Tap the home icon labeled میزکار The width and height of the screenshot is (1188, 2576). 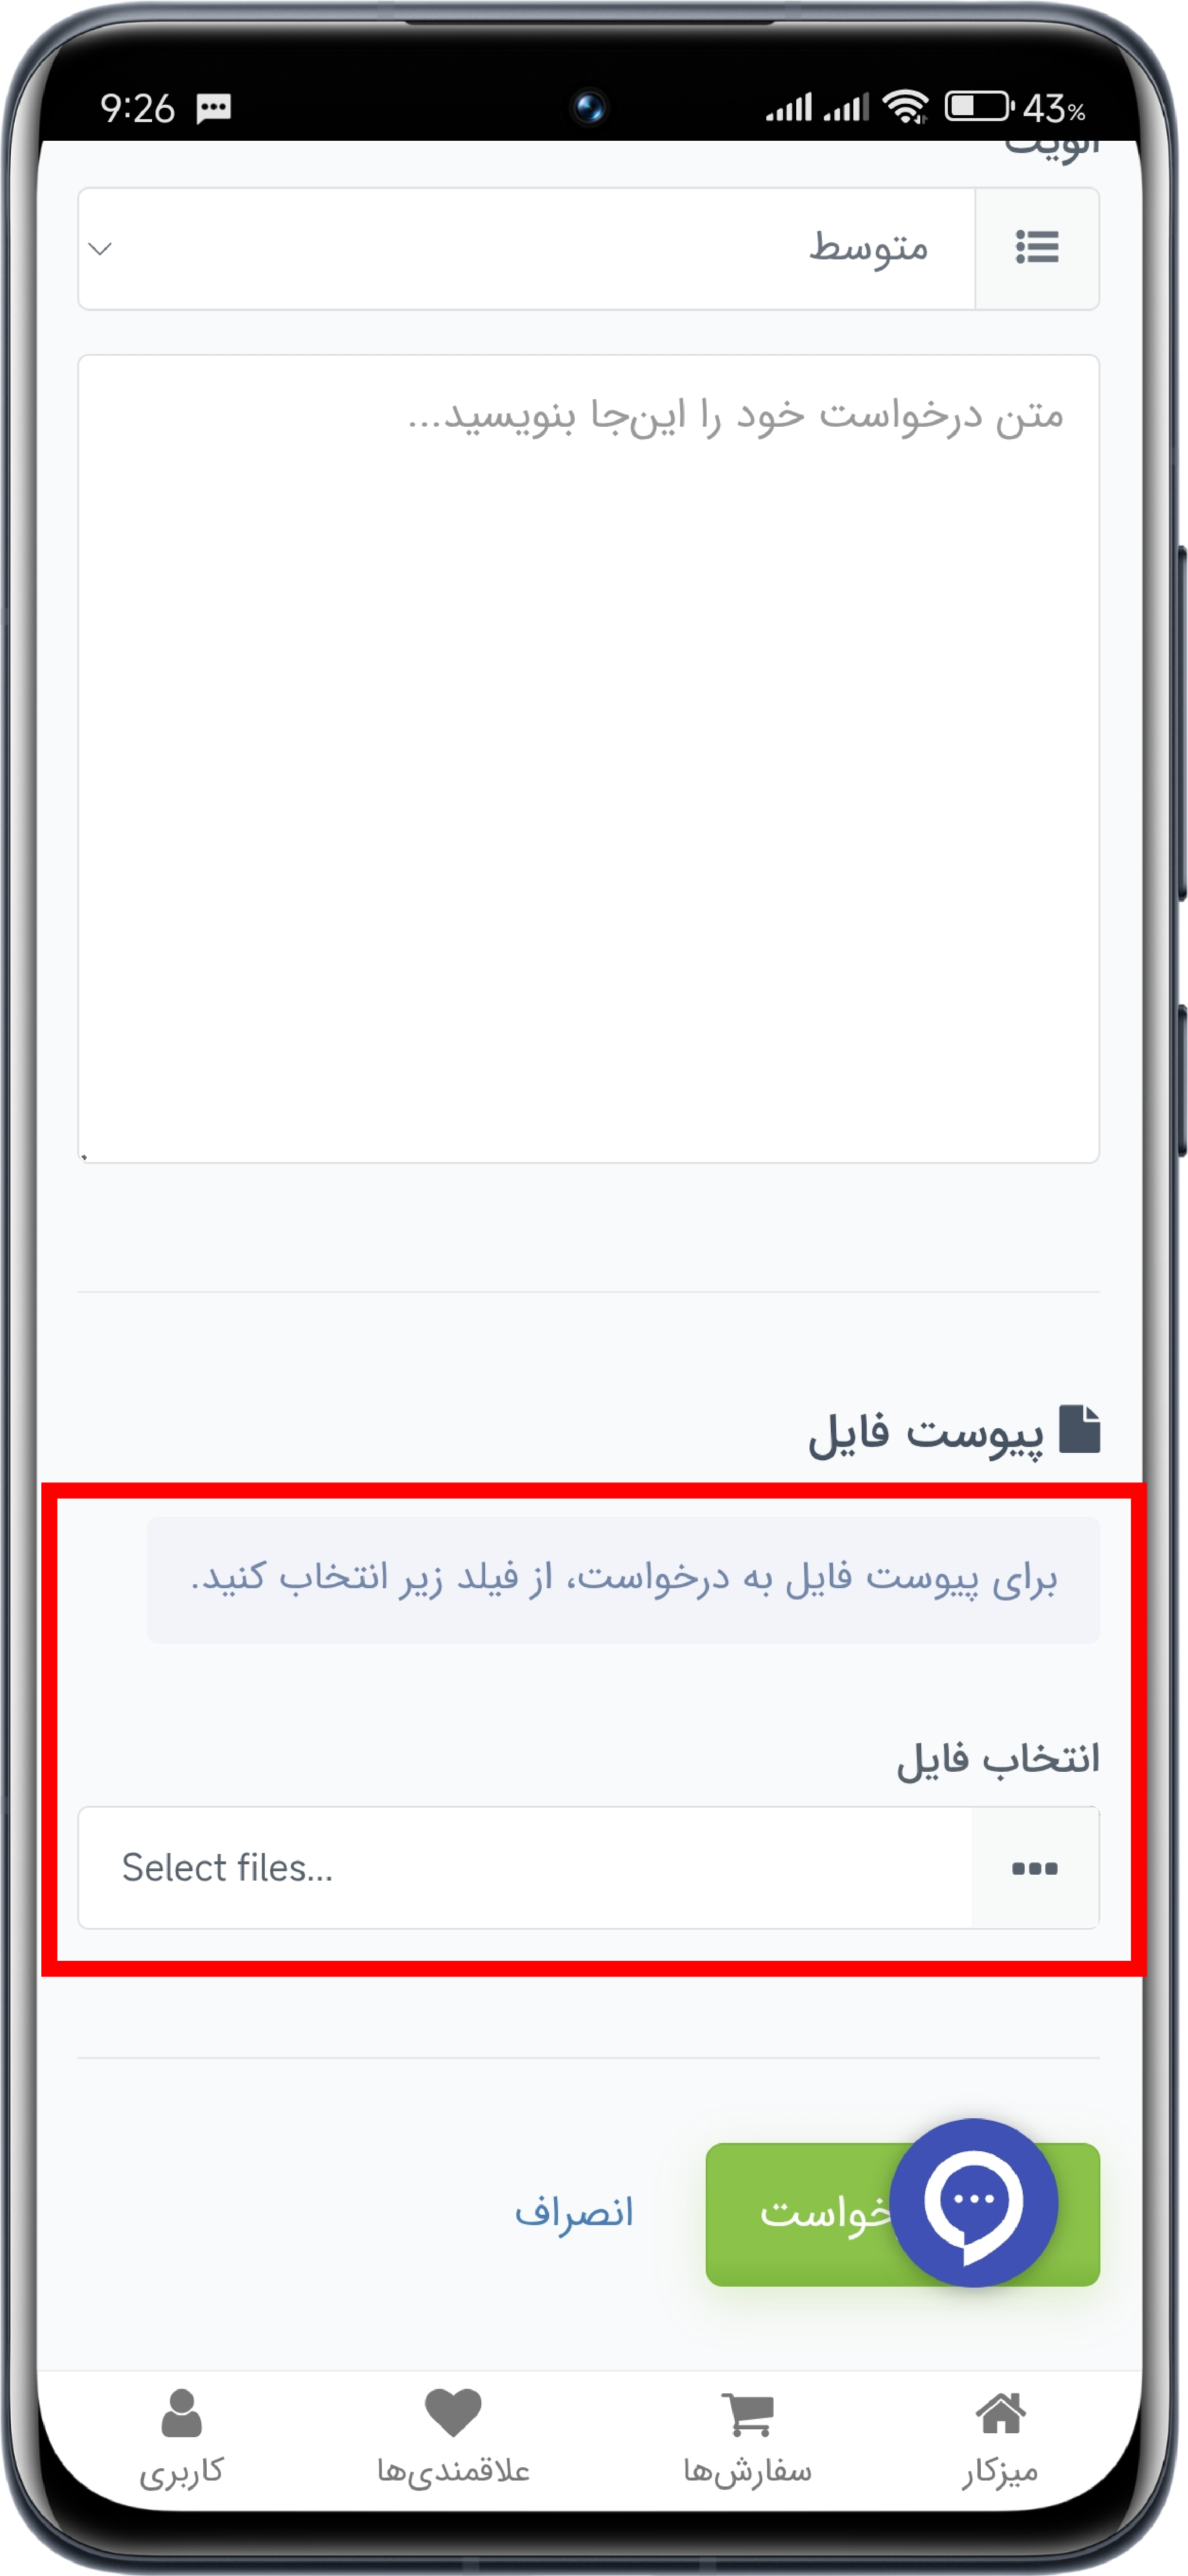[1000, 2413]
